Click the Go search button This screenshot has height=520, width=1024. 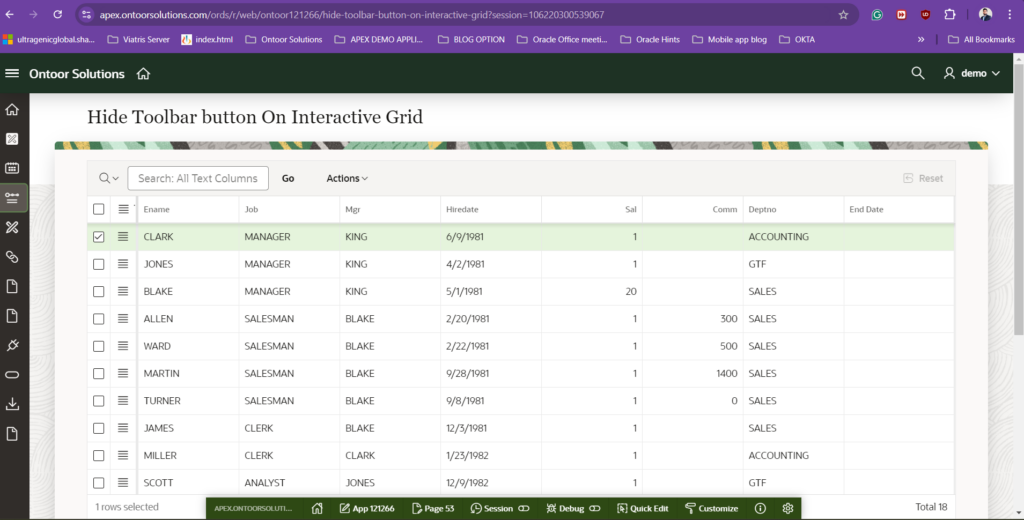[x=288, y=178]
